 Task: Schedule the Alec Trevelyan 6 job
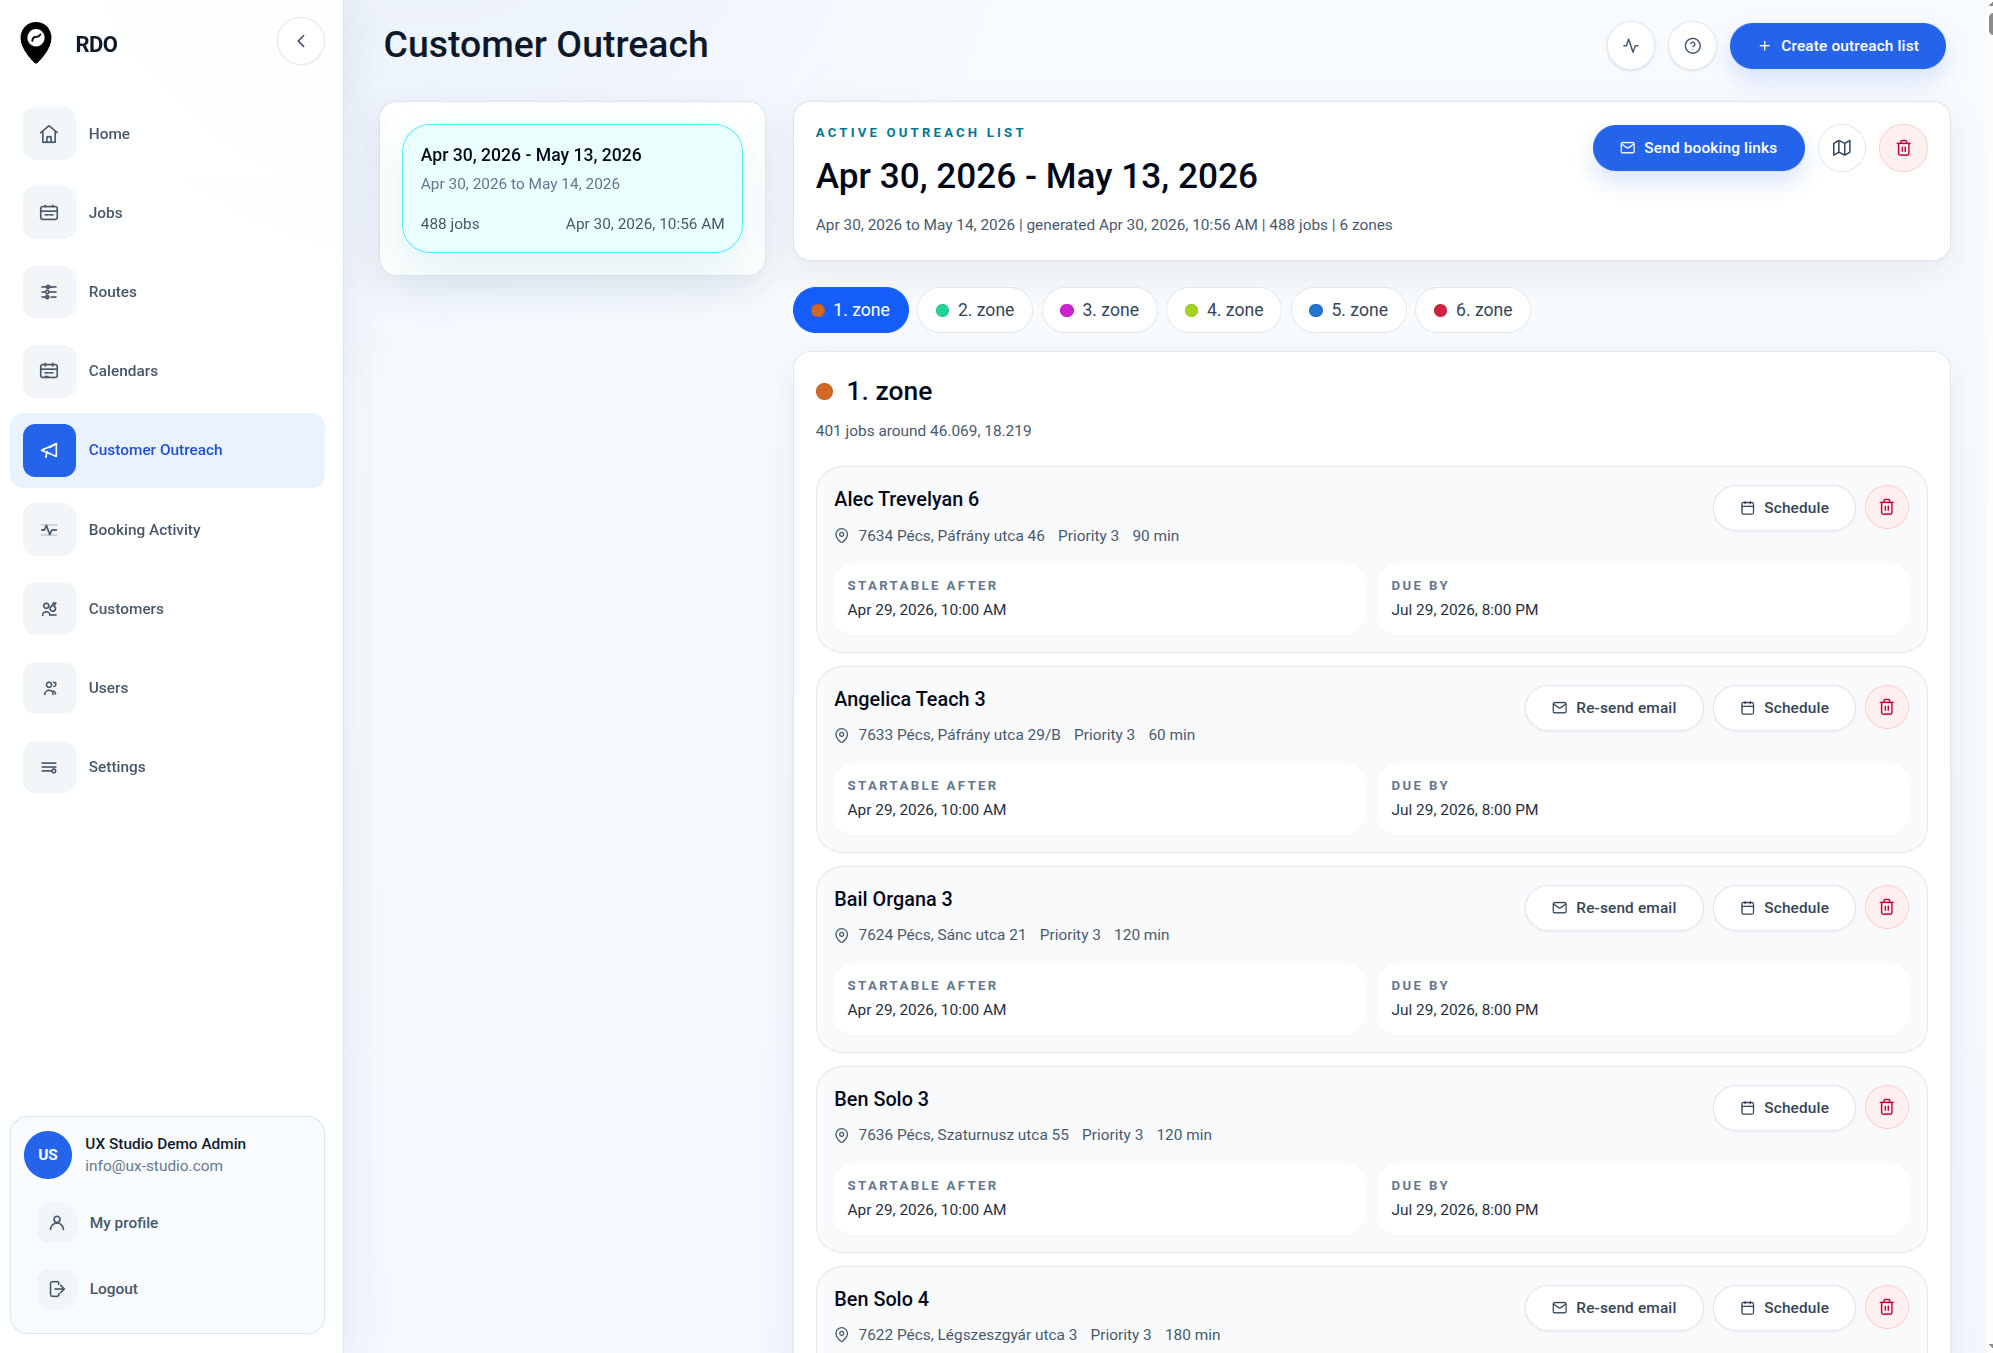pyautogui.click(x=1784, y=508)
